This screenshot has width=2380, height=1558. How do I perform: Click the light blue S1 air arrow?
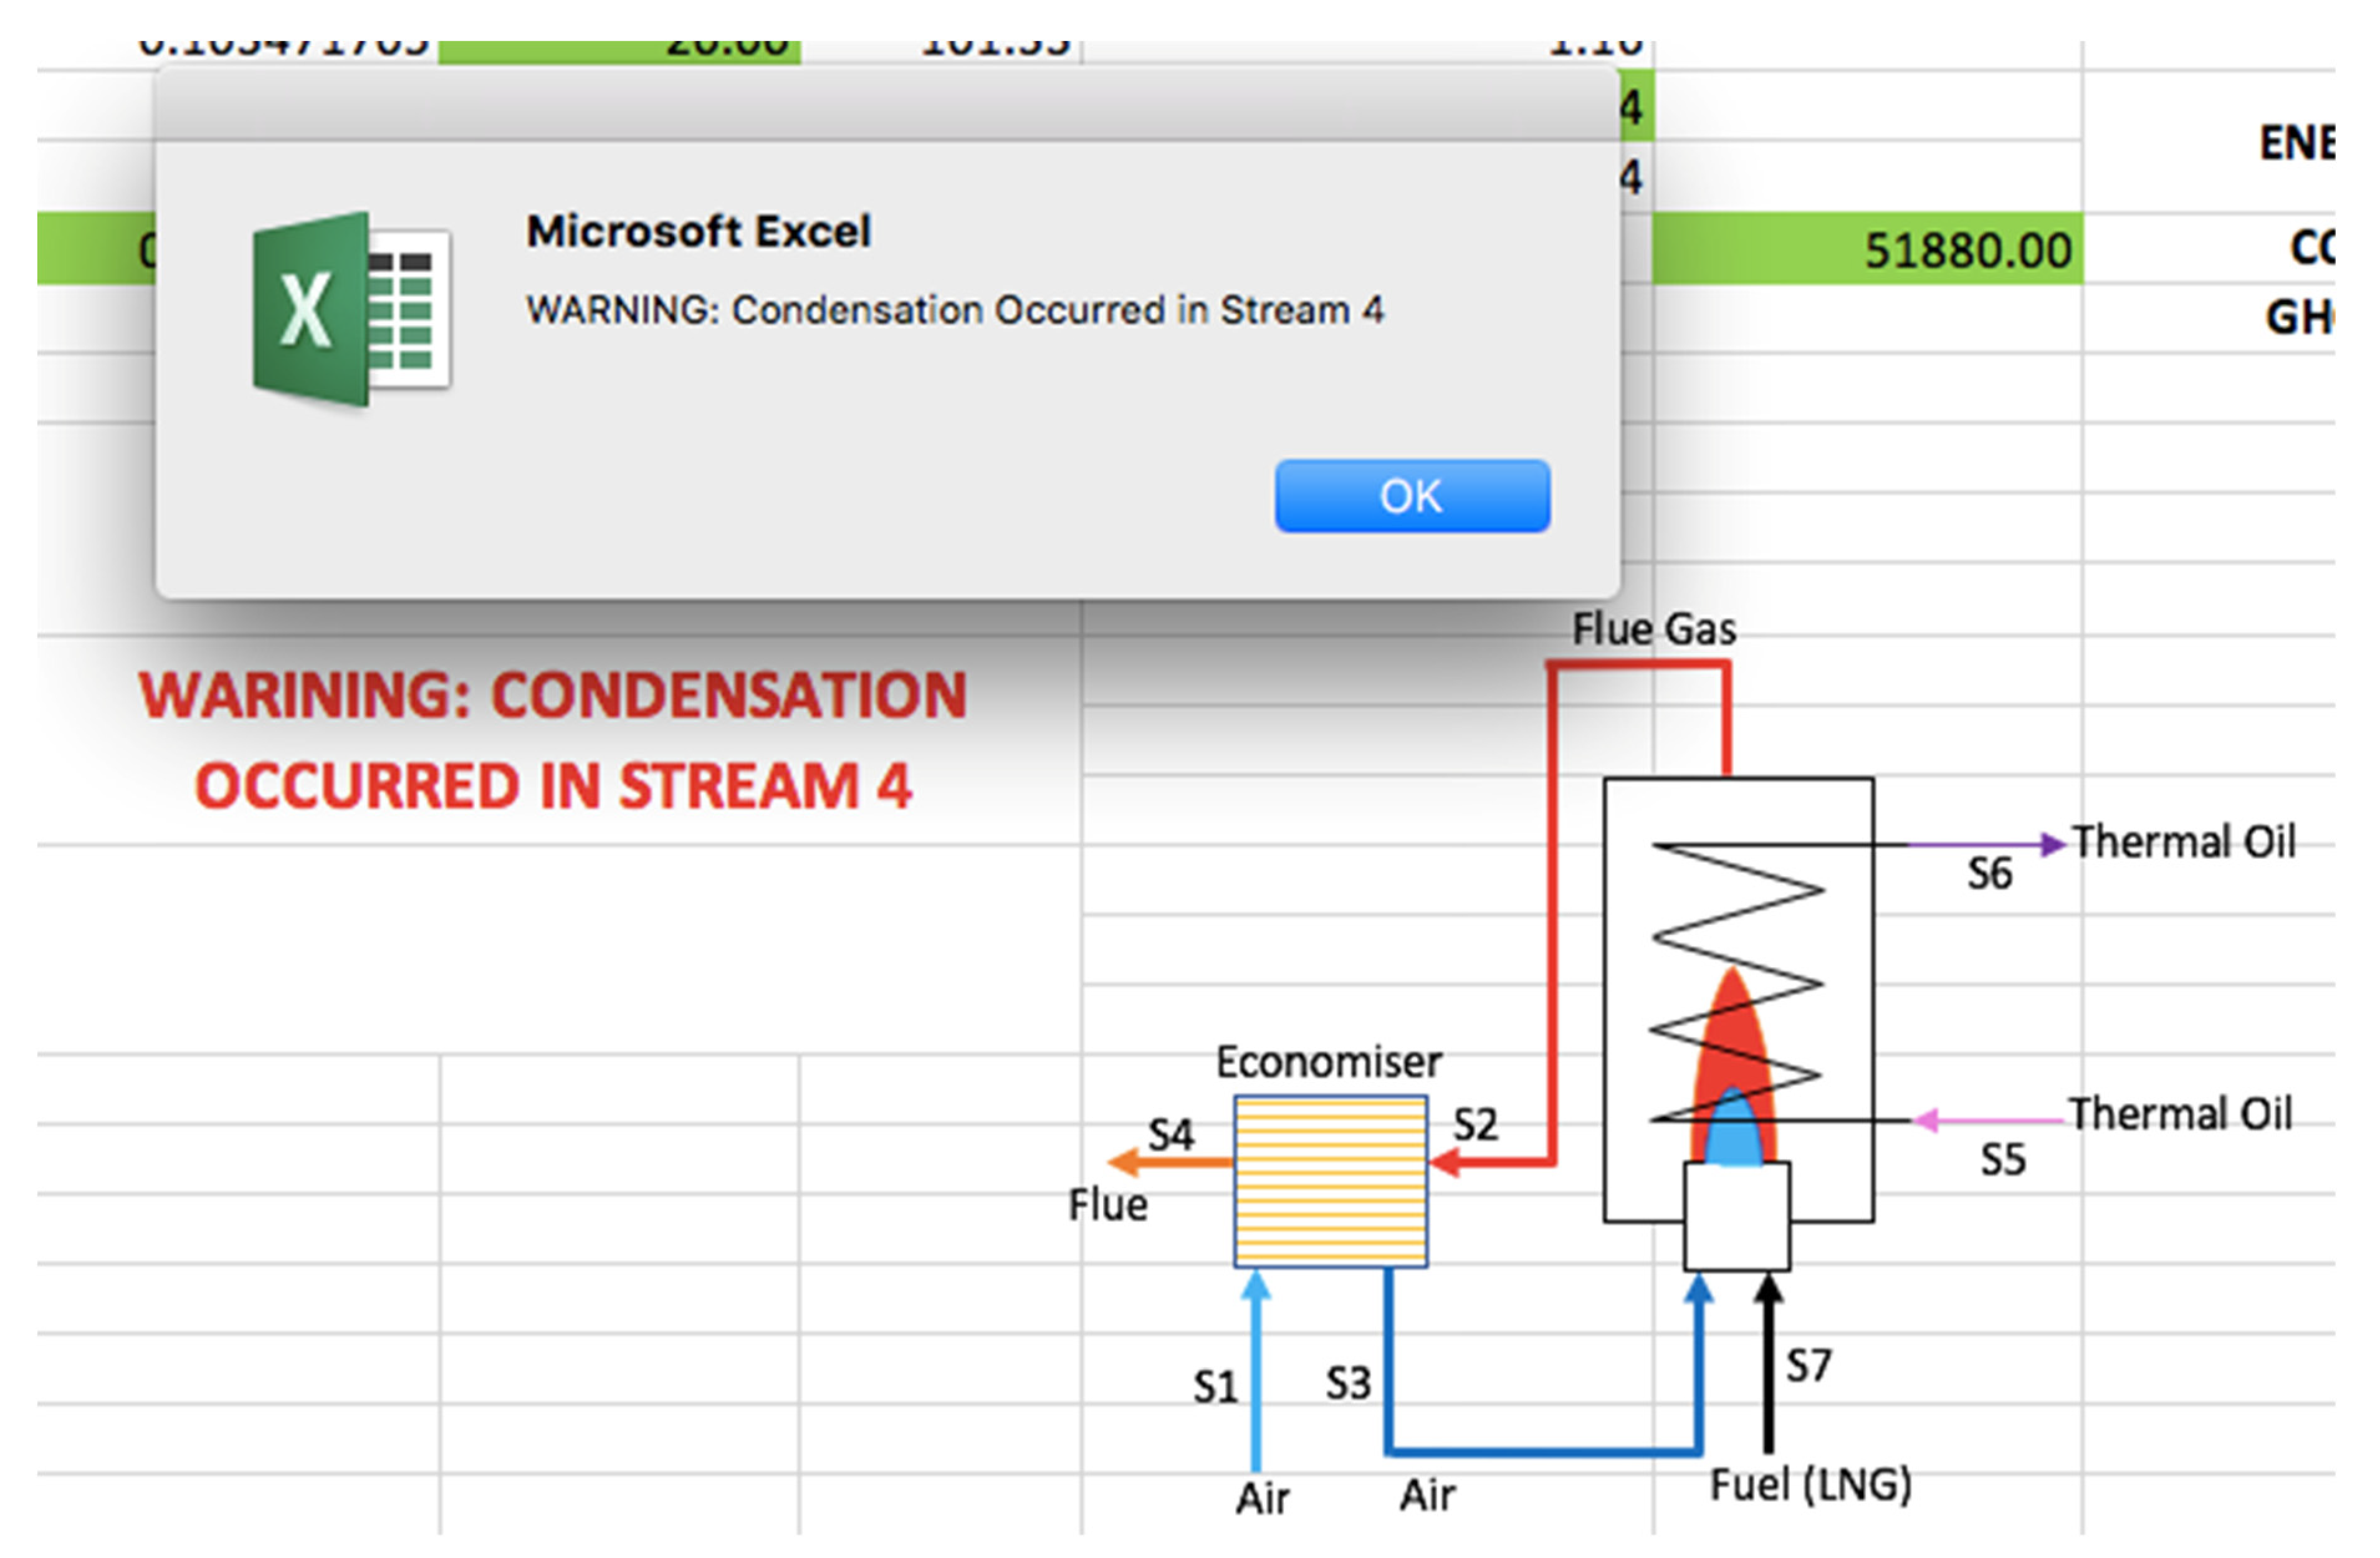click(x=1255, y=1370)
